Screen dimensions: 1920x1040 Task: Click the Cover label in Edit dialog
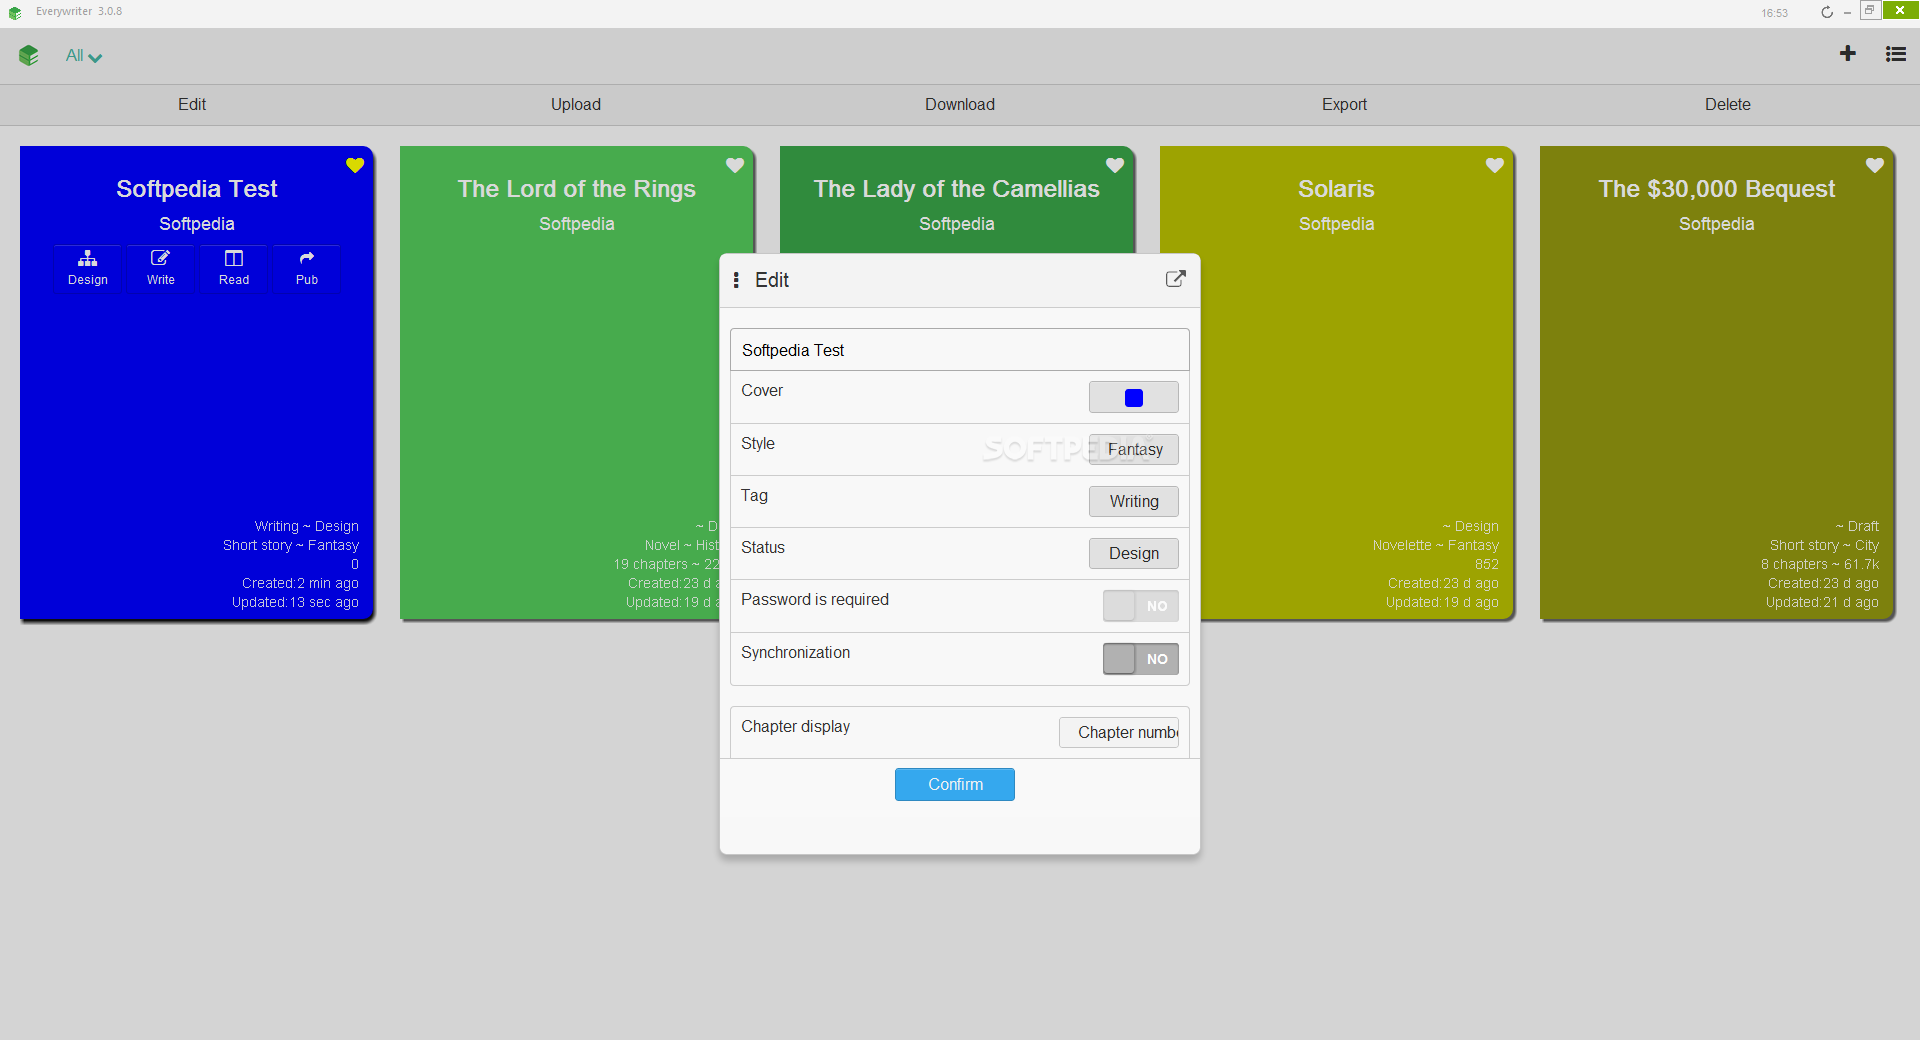click(762, 391)
